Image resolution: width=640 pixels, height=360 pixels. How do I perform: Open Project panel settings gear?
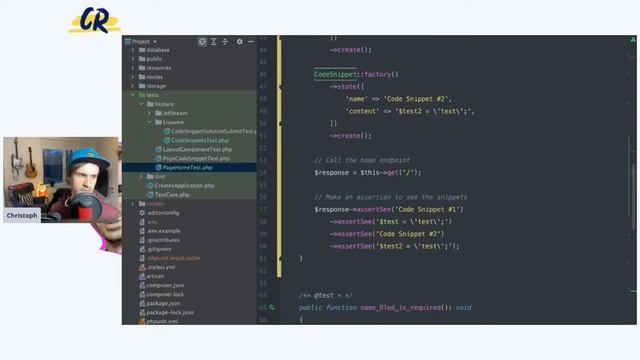240,42
